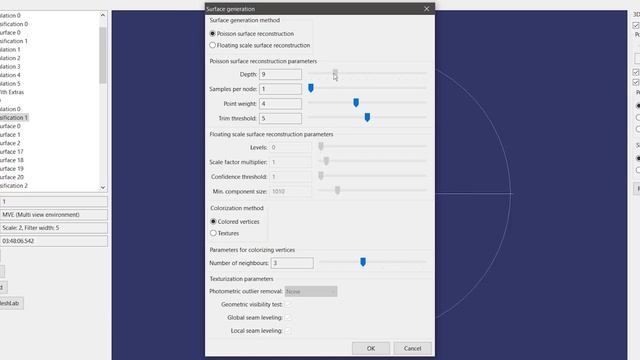Click the Depth slider handle
The width and height of the screenshot is (640, 360).
point(335,73)
